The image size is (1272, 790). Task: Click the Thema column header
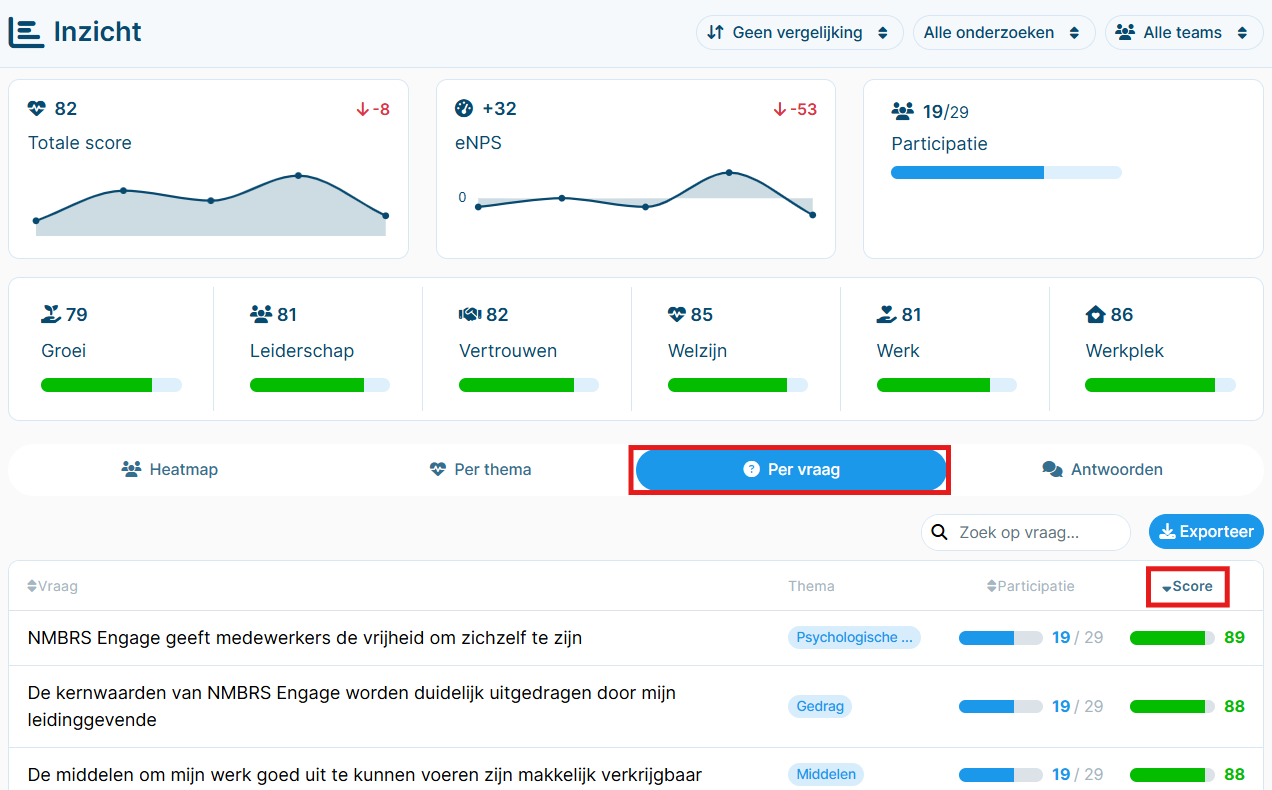coord(811,586)
